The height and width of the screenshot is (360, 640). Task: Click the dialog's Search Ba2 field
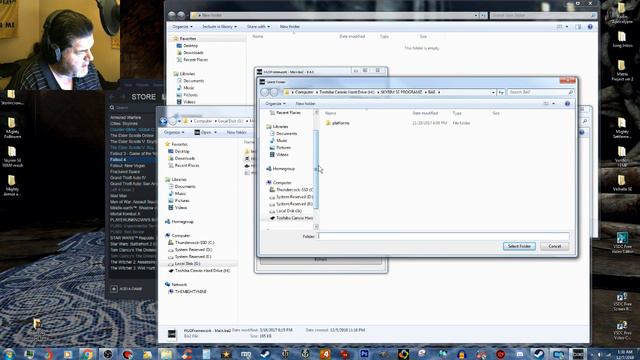540,92
